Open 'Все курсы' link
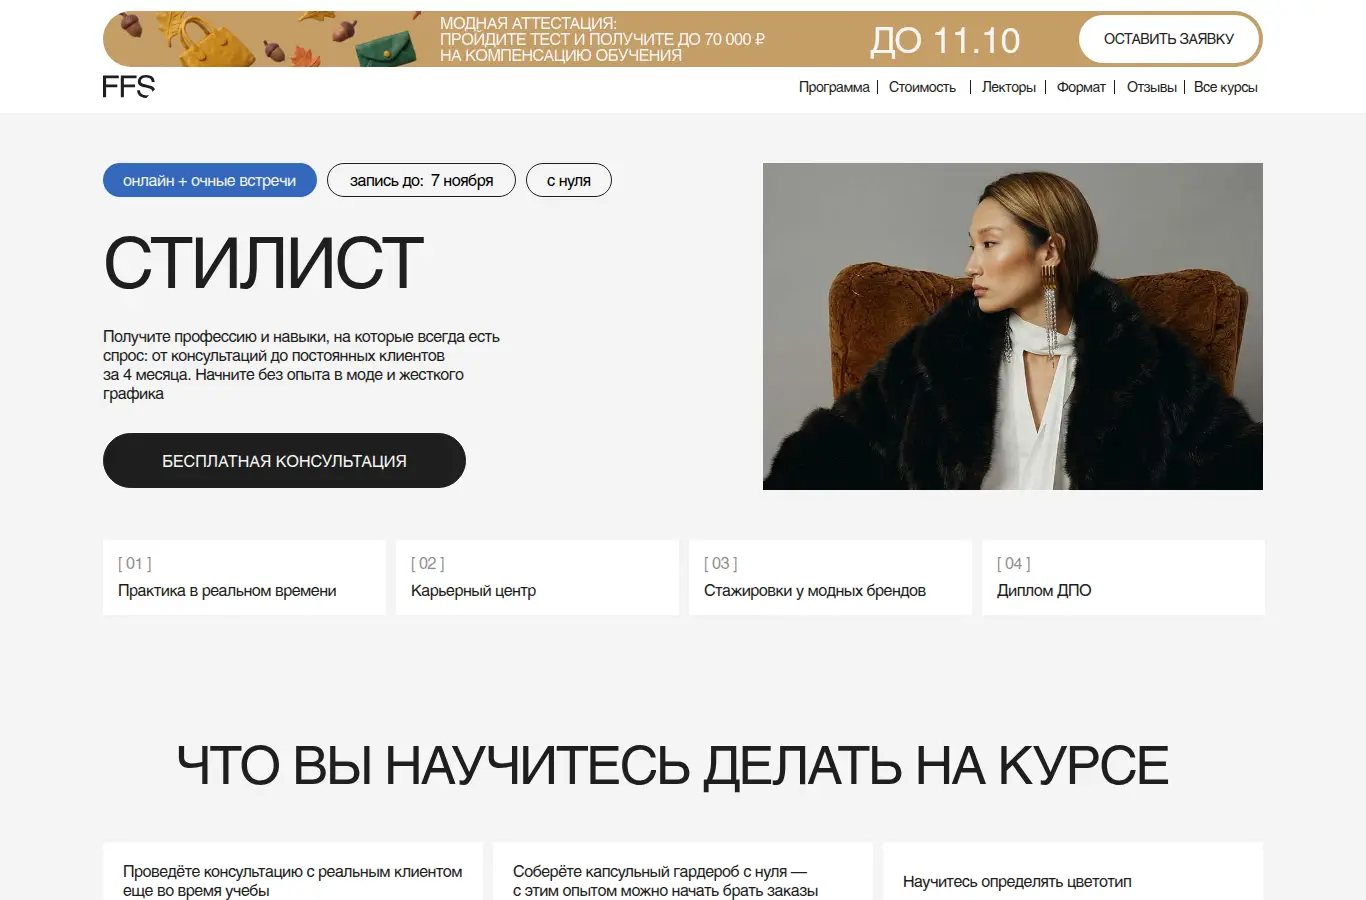 point(1225,87)
